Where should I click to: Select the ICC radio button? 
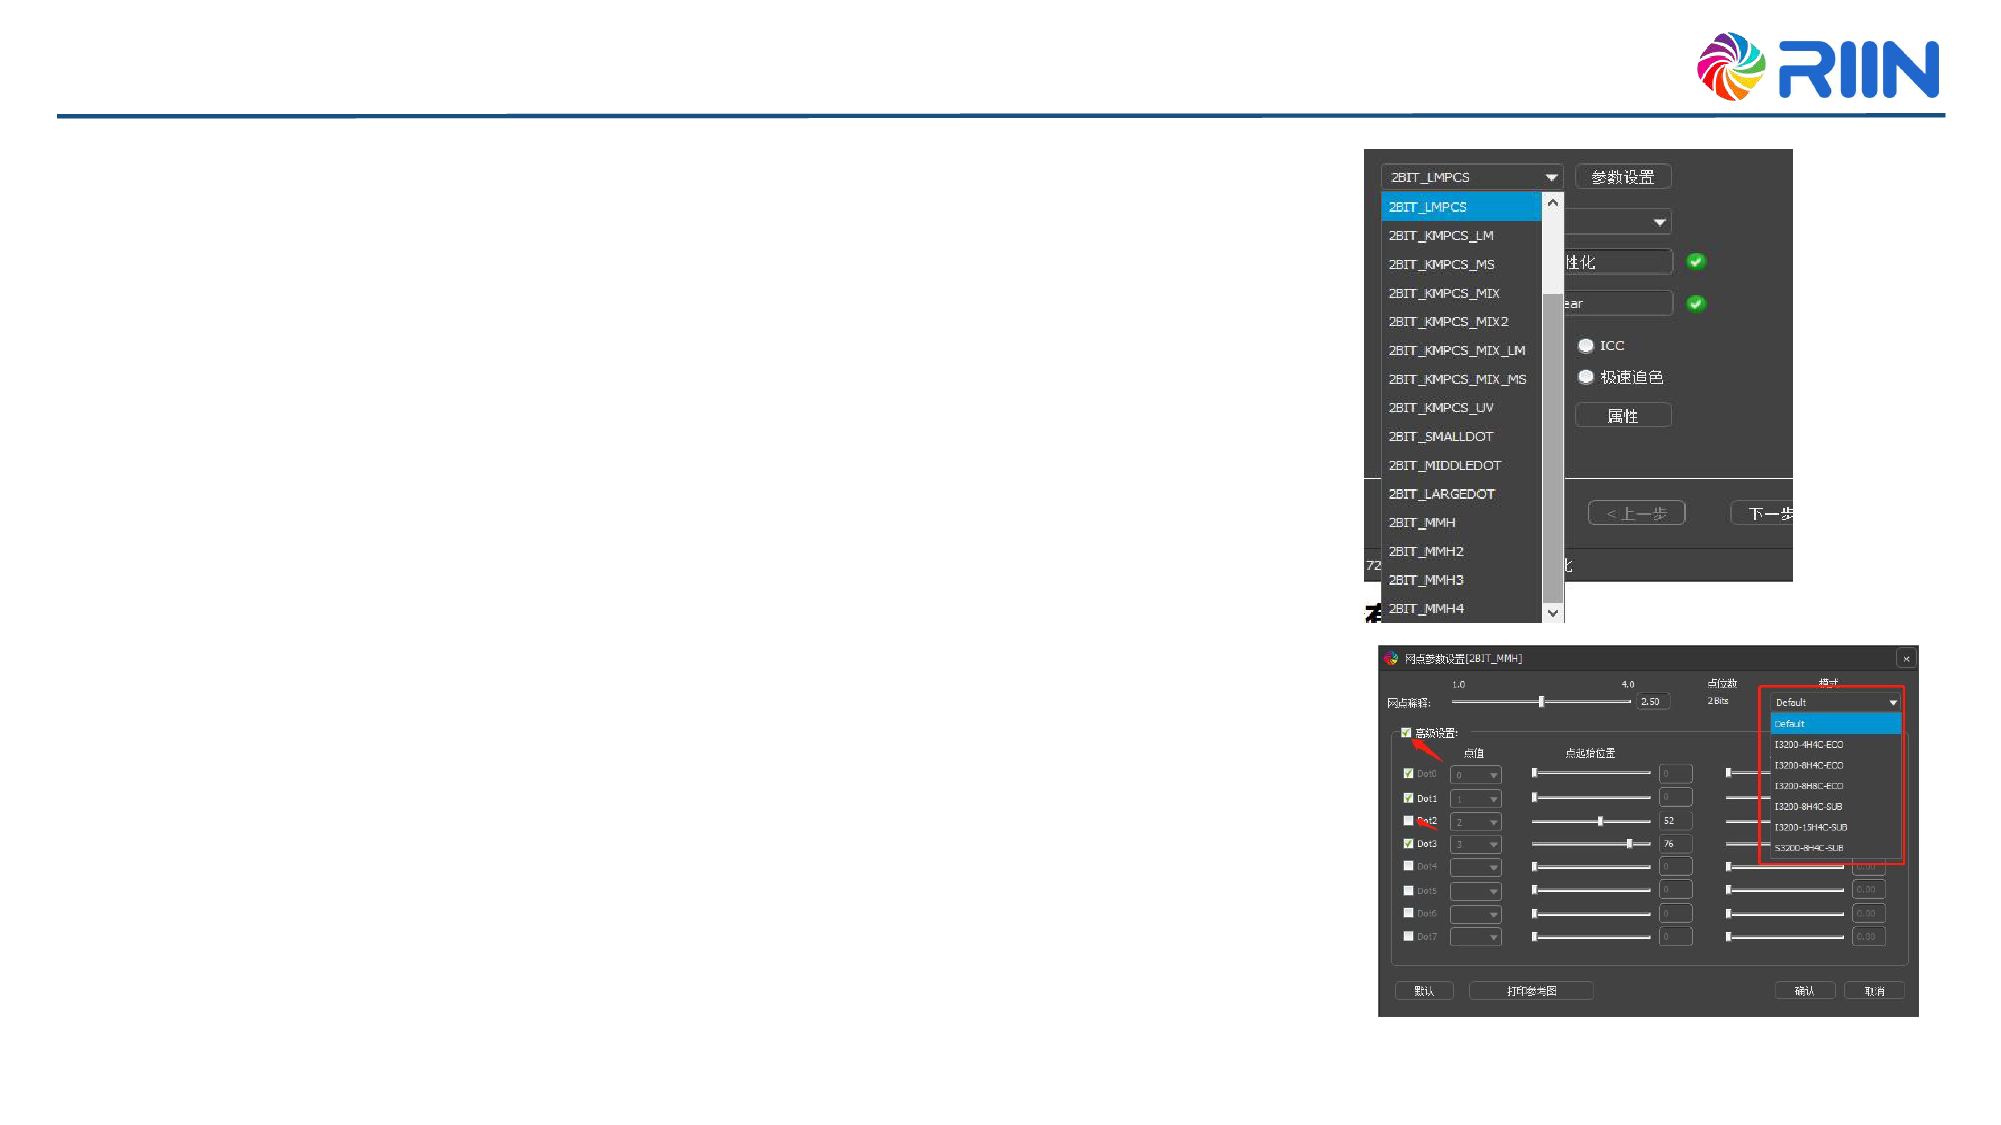[x=1585, y=346]
